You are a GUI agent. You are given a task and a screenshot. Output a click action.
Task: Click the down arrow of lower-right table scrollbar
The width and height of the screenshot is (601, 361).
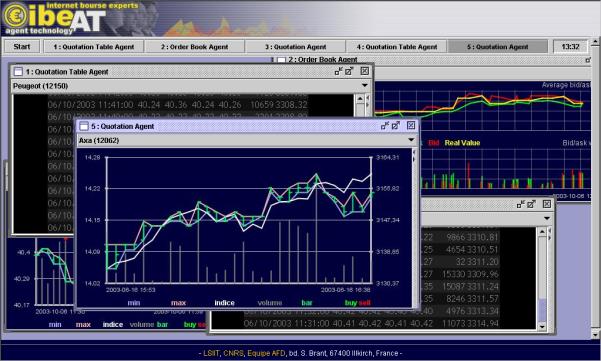click(542, 327)
